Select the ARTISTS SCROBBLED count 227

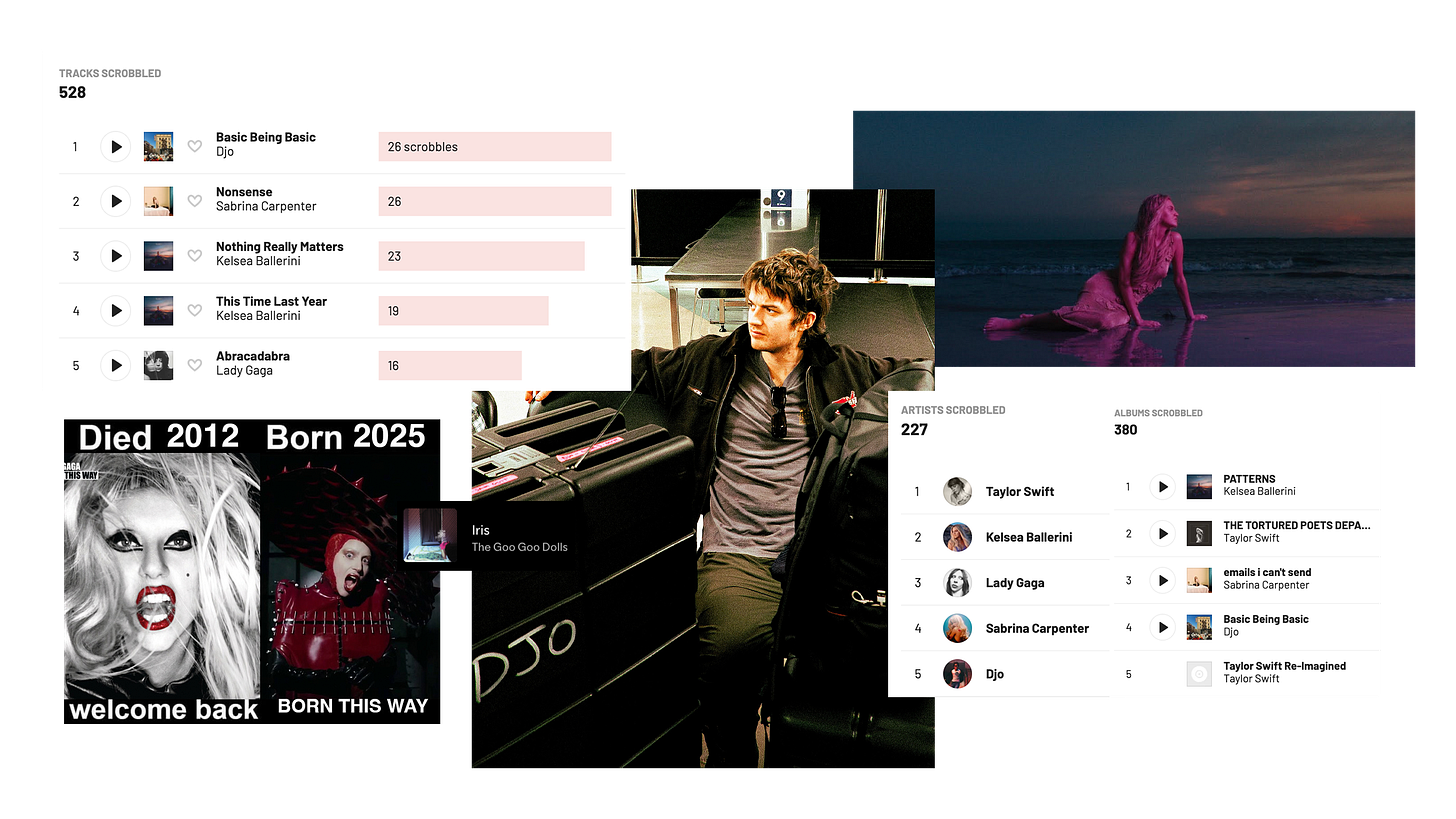914,429
